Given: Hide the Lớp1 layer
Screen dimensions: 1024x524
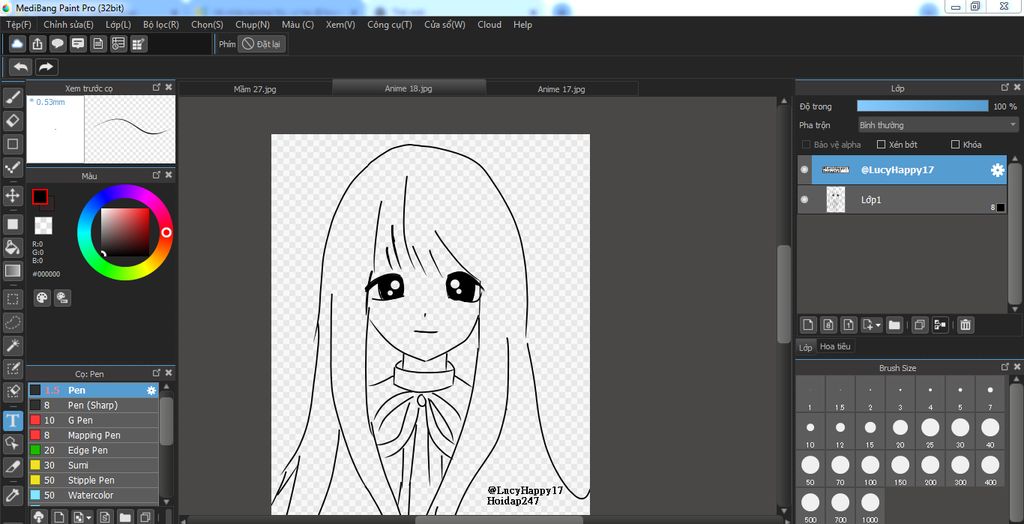Looking at the screenshot, I should coord(805,199).
